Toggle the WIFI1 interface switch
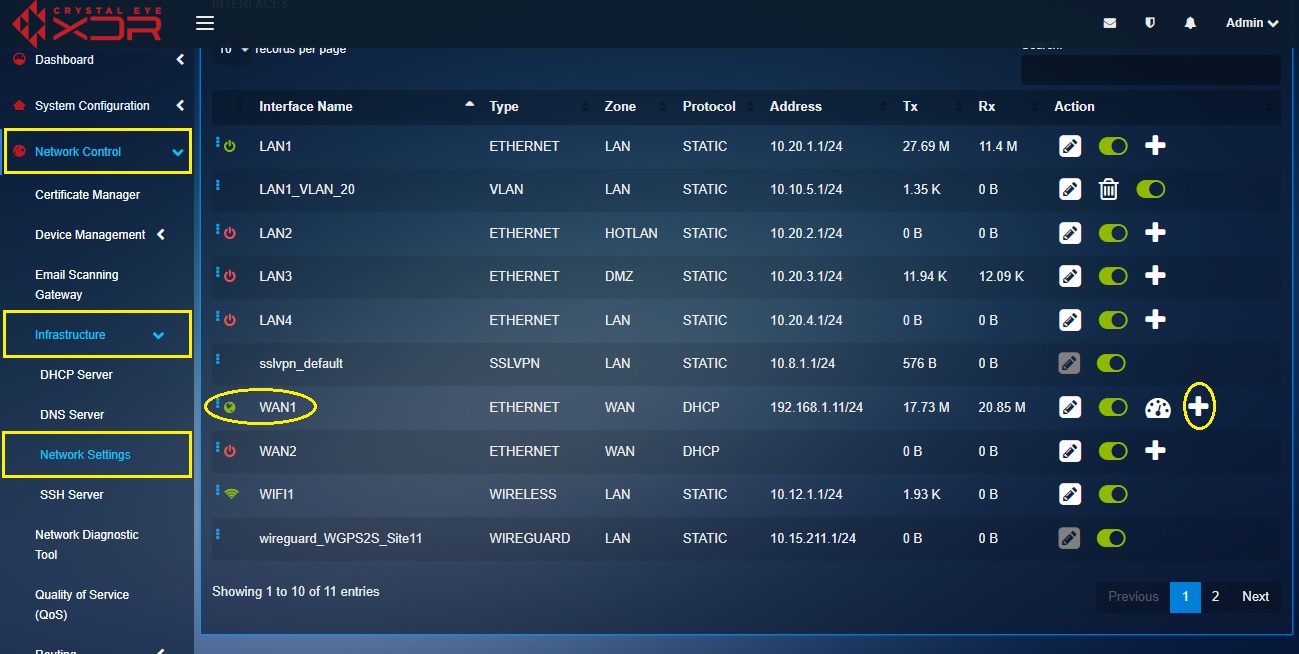The height and width of the screenshot is (654, 1299). tap(1113, 494)
